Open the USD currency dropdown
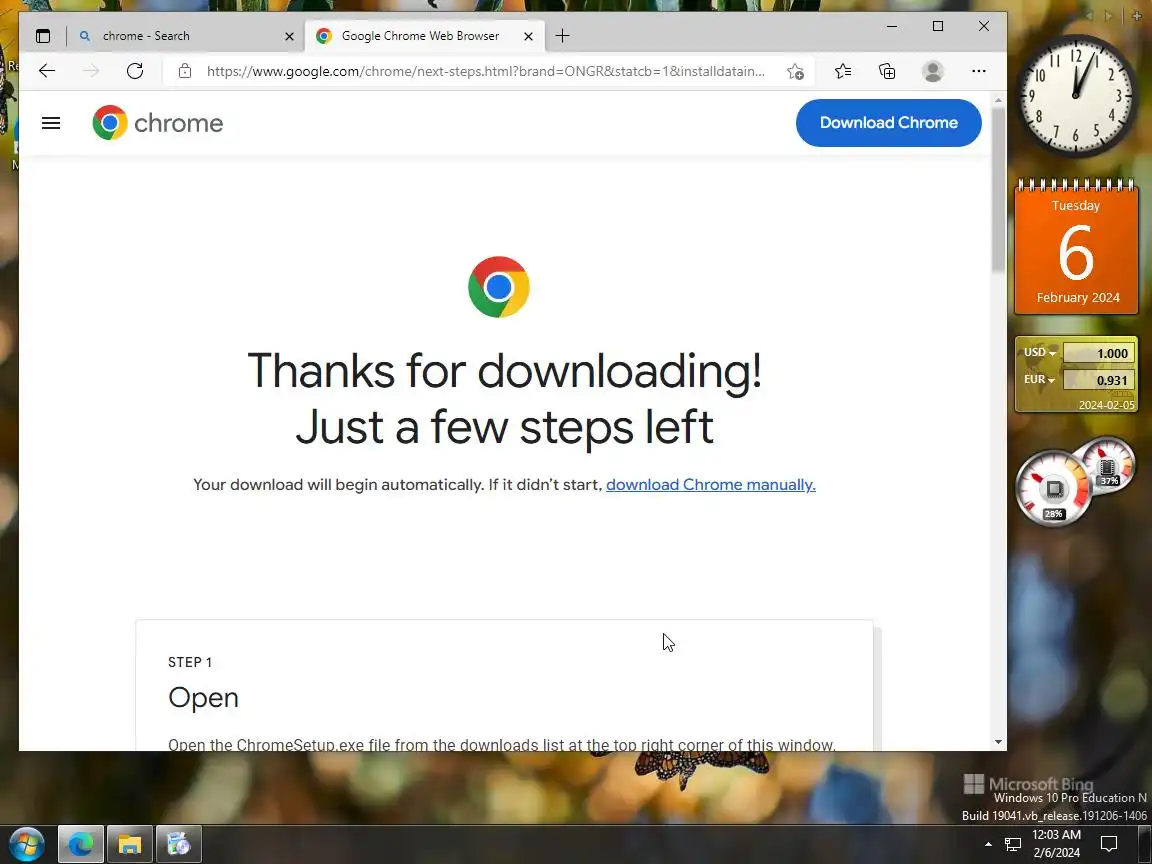The height and width of the screenshot is (864, 1152). 1040,353
